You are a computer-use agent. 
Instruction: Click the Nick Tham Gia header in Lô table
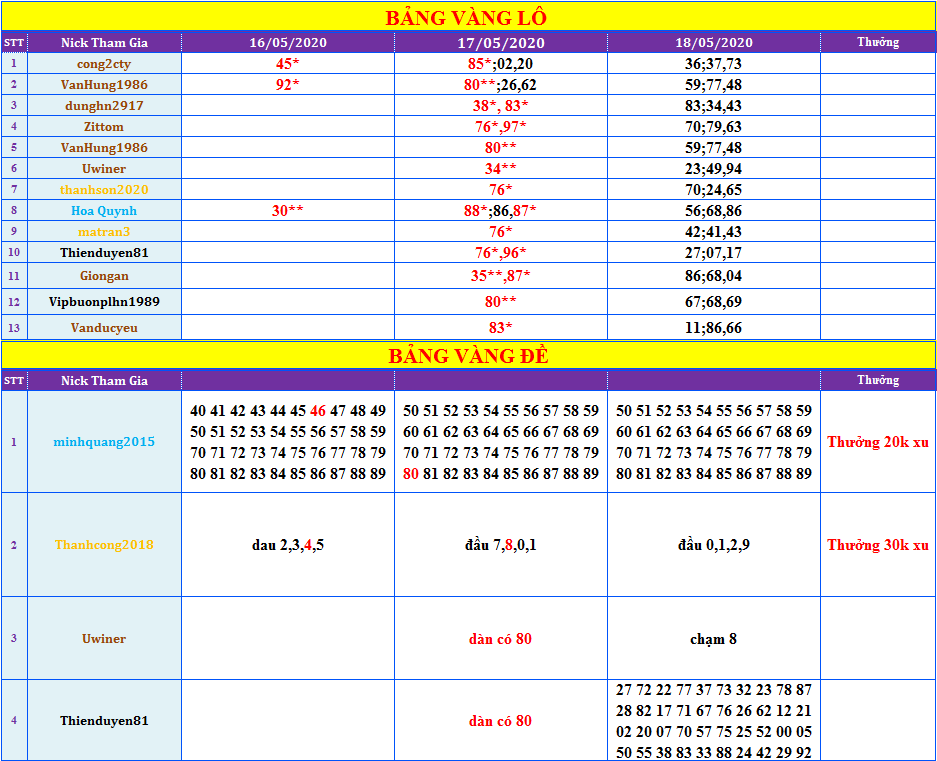pos(104,42)
